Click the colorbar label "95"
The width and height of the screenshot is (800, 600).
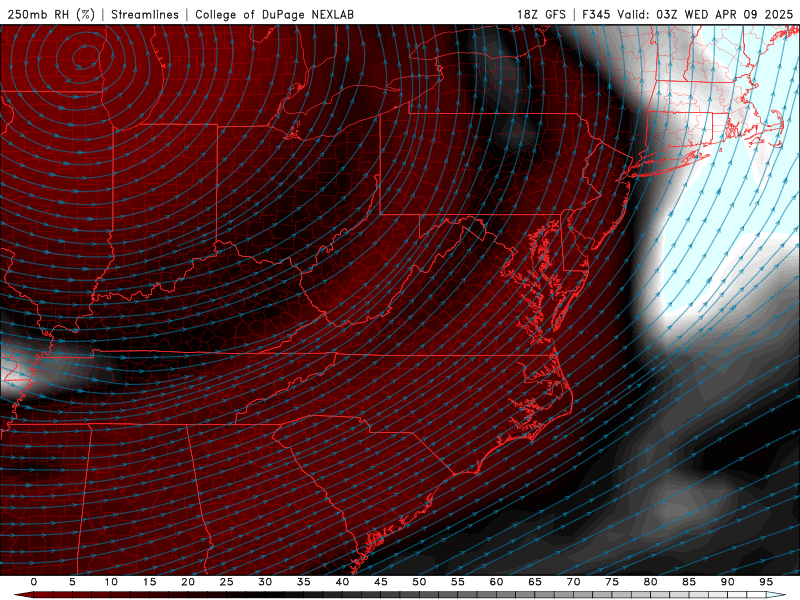(766, 582)
